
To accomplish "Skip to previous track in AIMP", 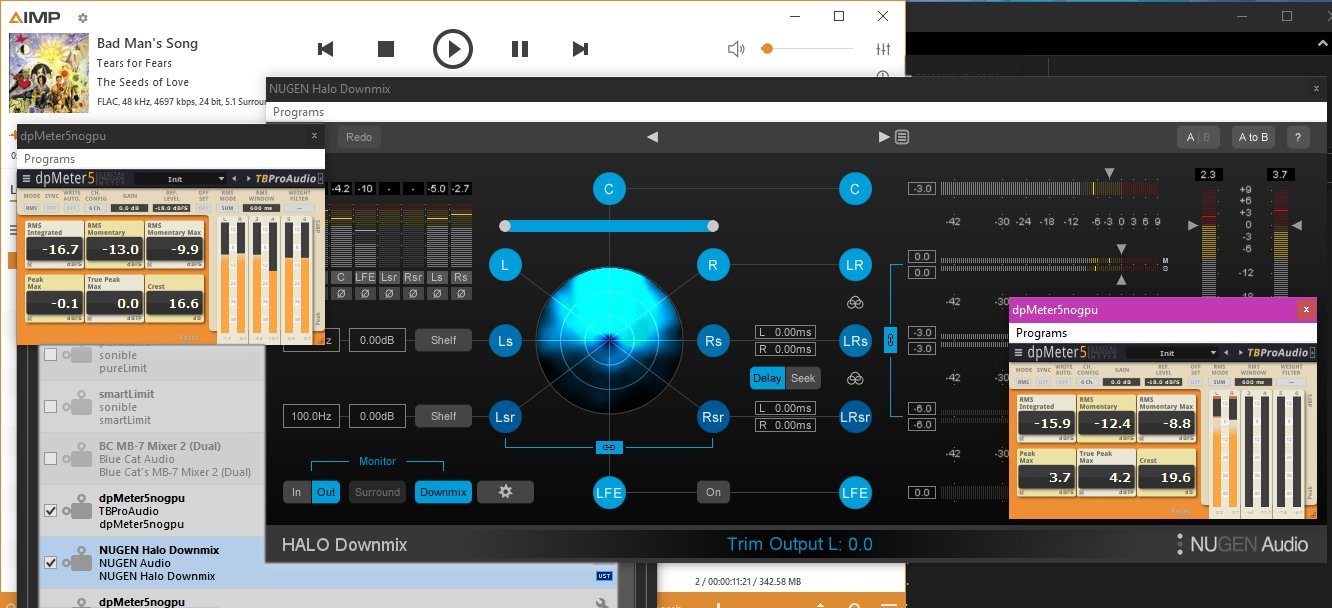I will (x=325, y=49).
